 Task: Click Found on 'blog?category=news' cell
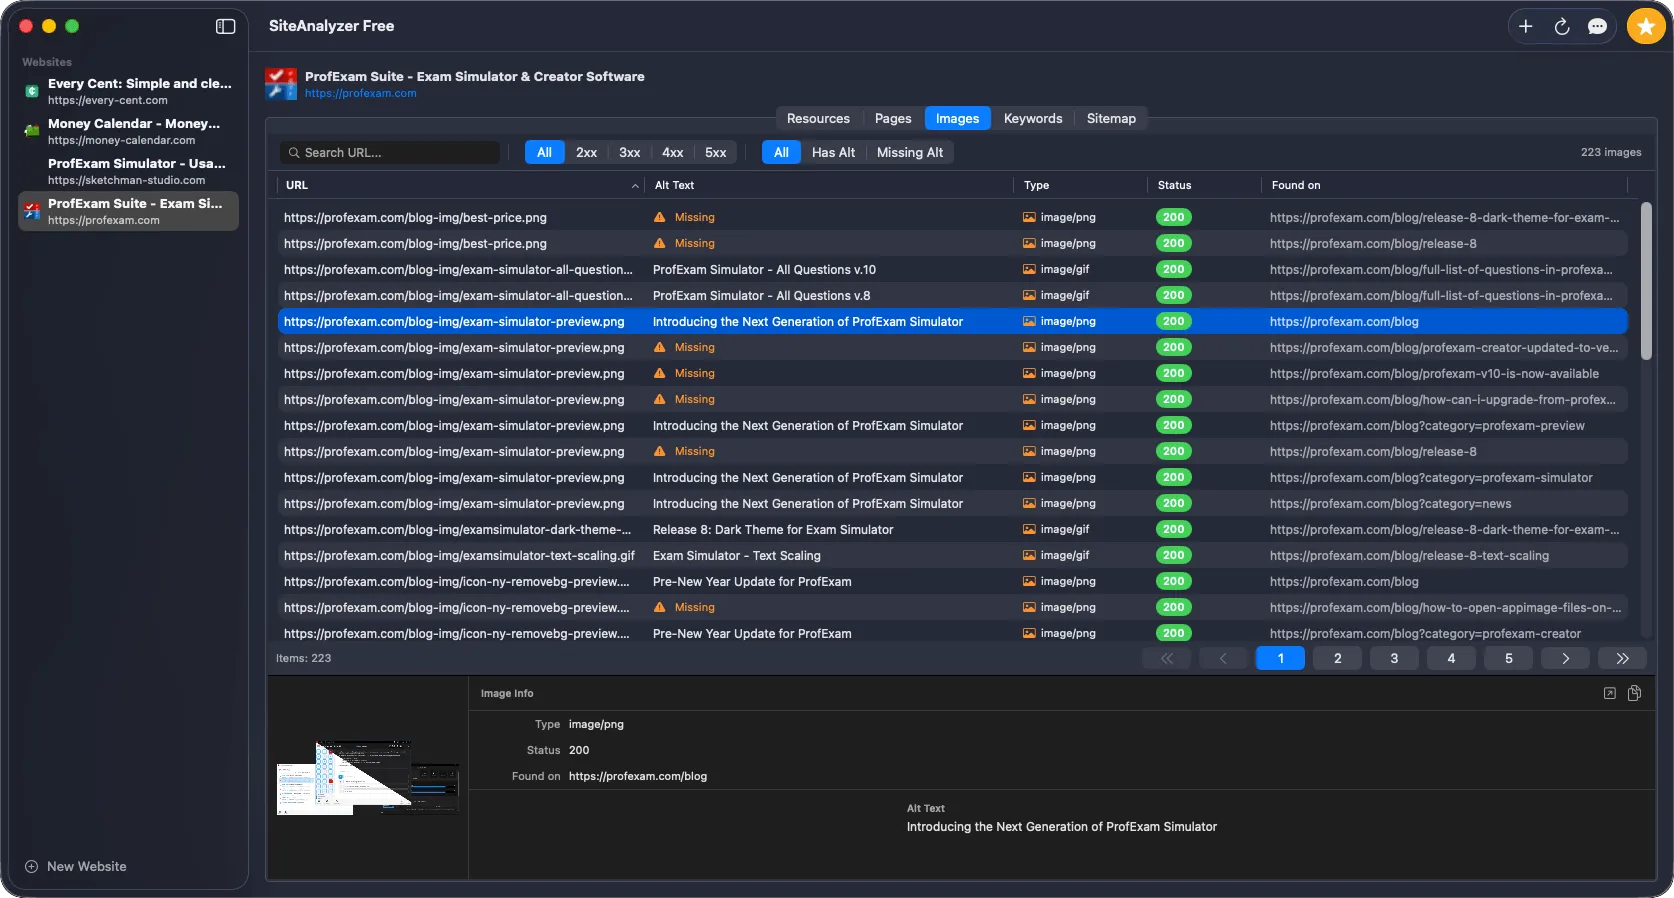(x=1390, y=504)
